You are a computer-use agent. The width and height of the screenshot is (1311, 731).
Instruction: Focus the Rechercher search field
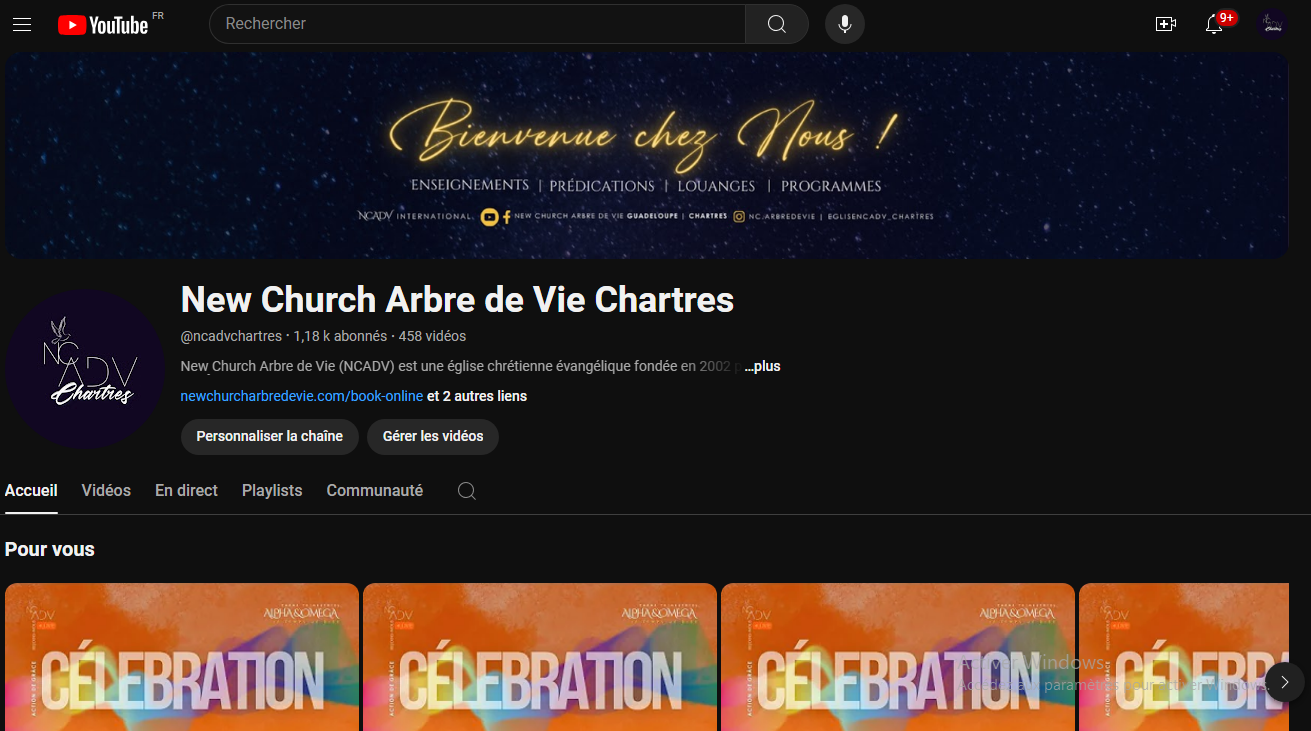pyautogui.click(x=478, y=24)
